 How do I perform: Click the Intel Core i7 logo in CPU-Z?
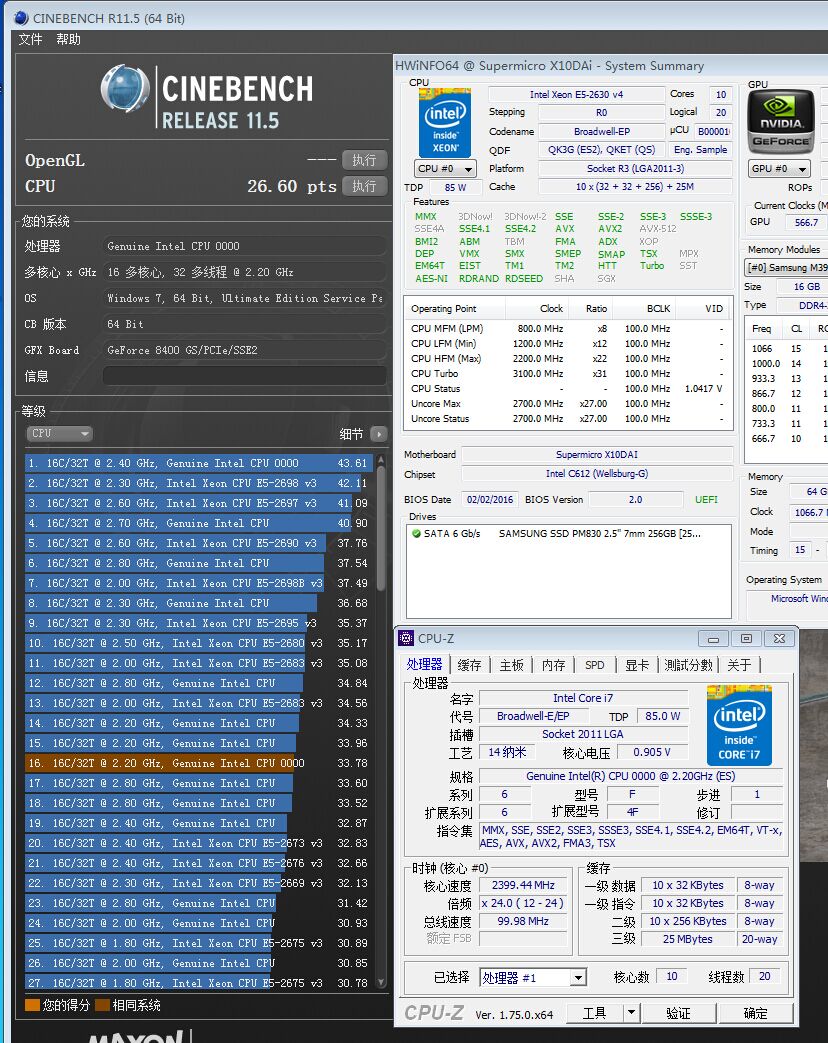tap(739, 725)
